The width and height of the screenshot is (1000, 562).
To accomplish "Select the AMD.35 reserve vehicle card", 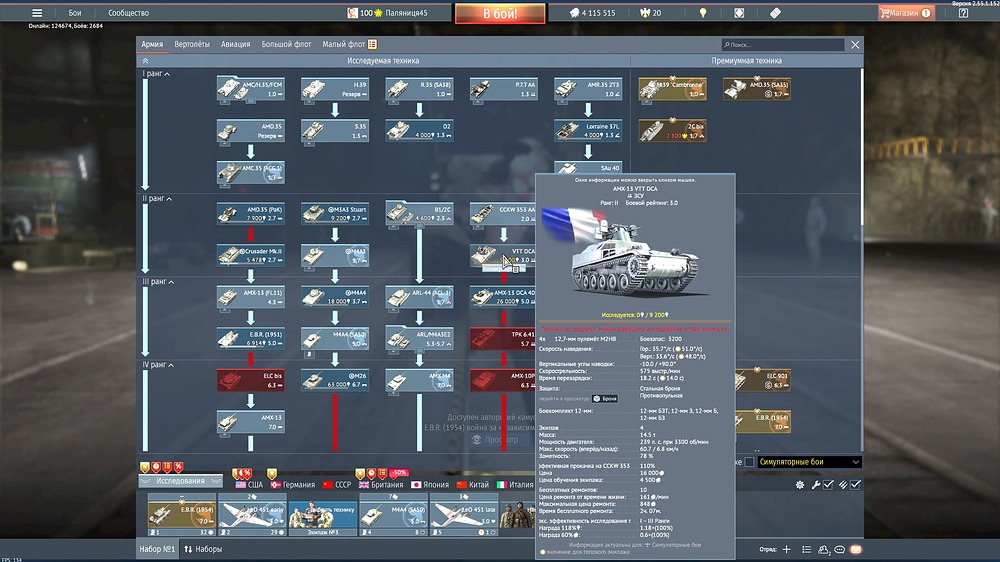I will click(251, 131).
